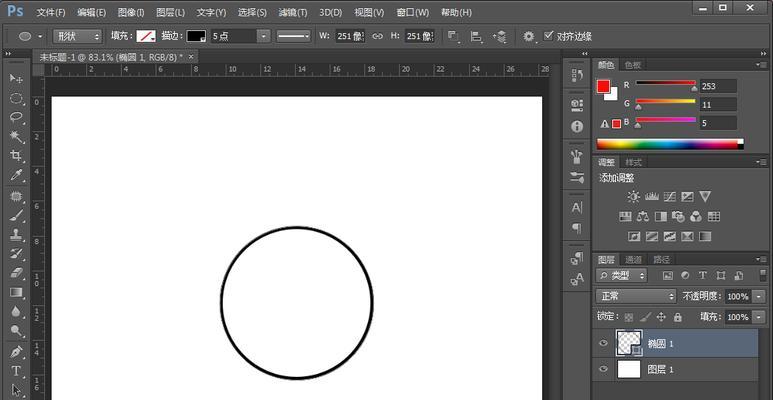This screenshot has width=773, height=400.
Task: Open the stroke line style dropdown
Action: [293, 36]
